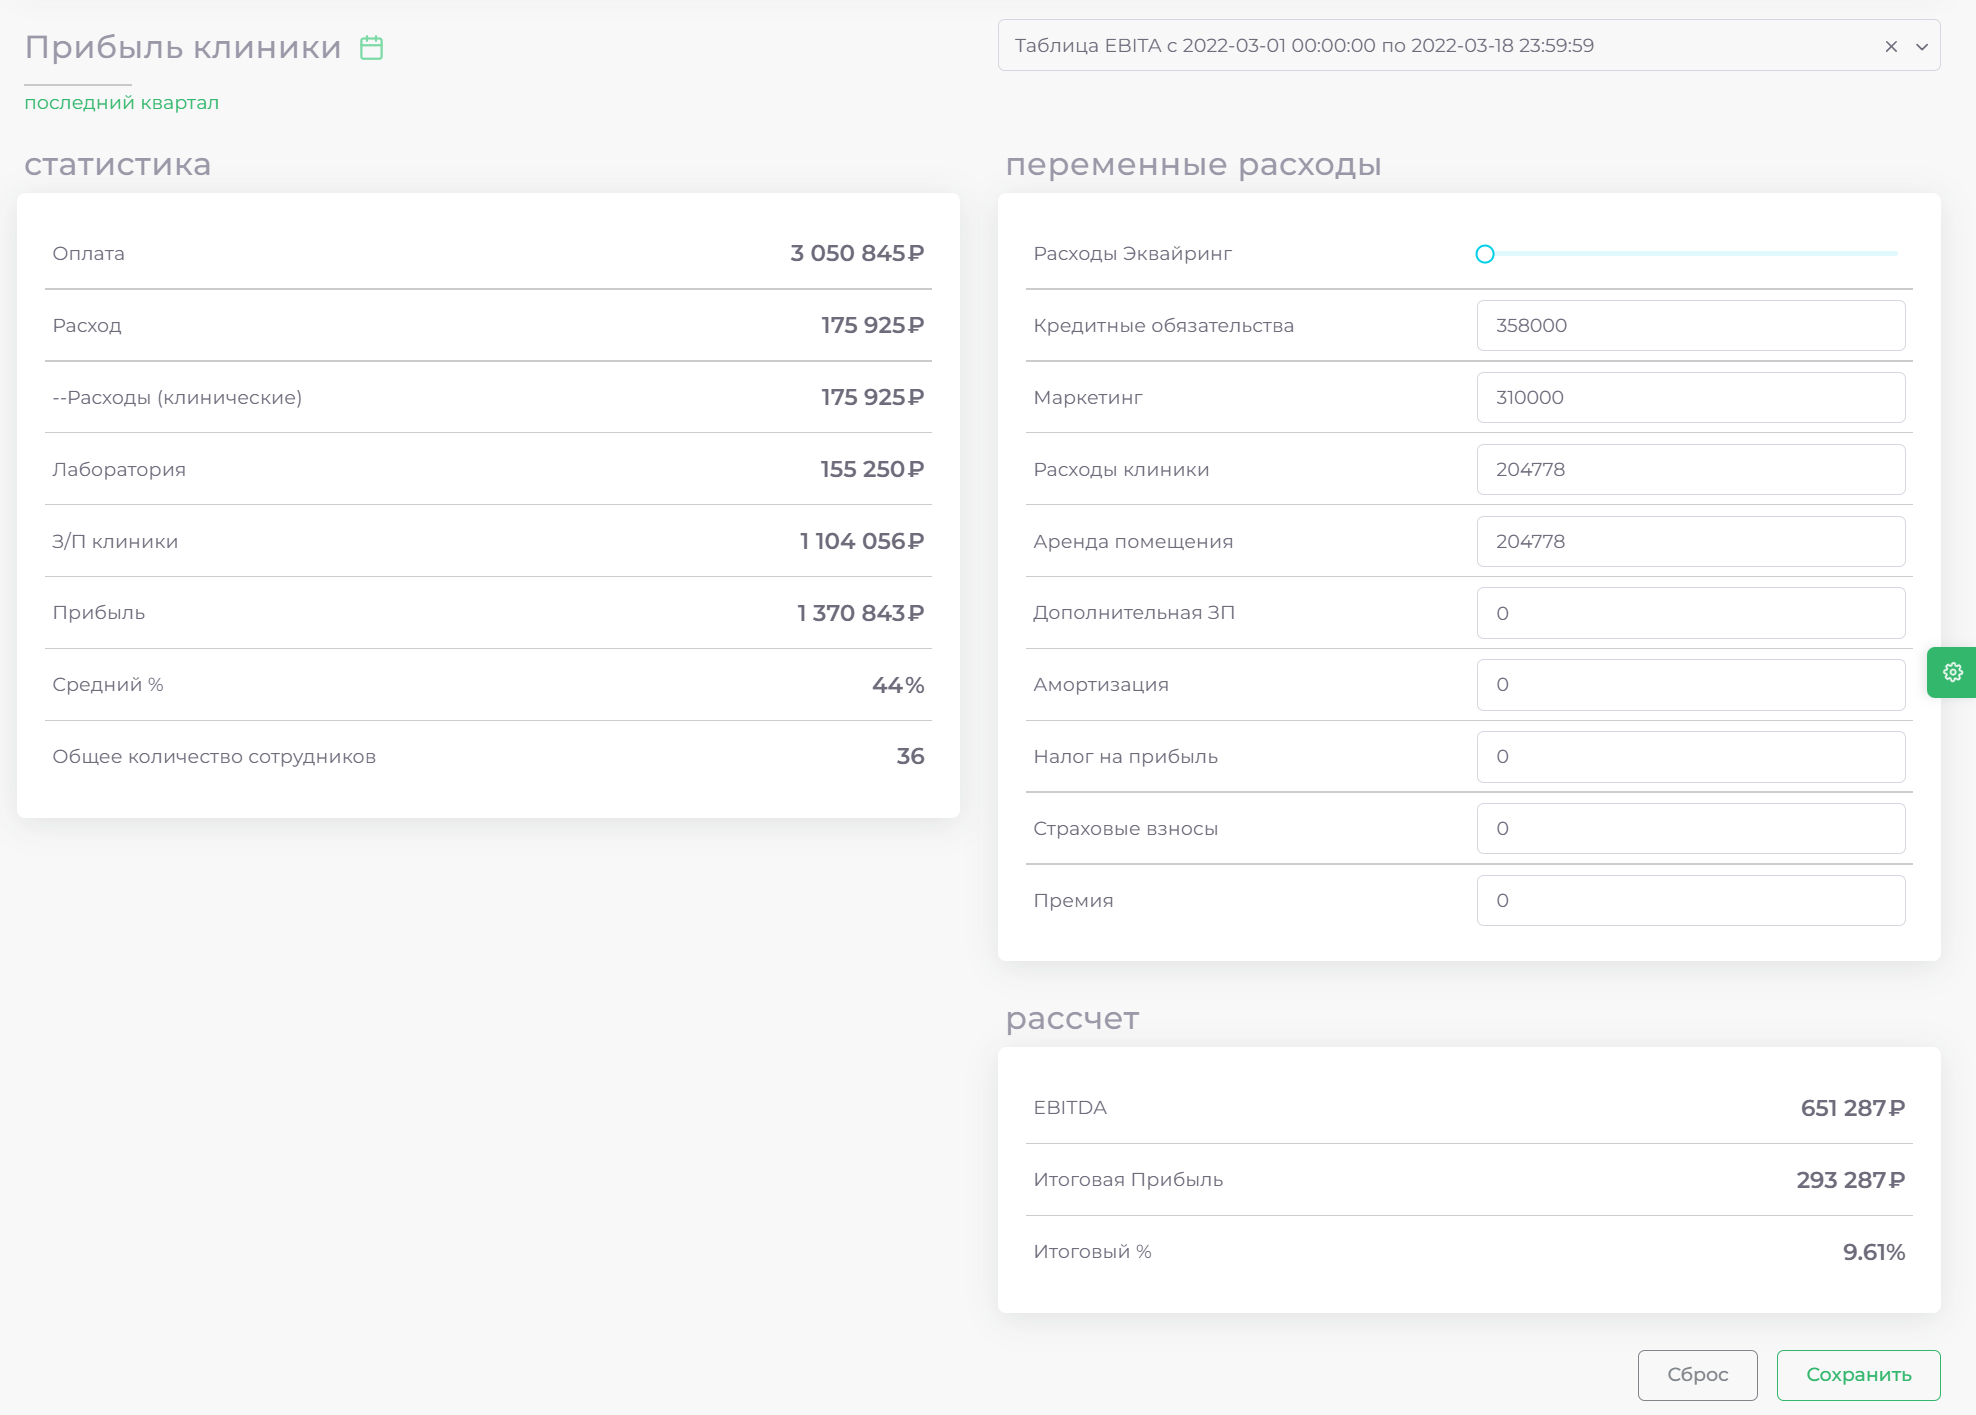Click the Лаборатория row label
The width and height of the screenshot is (1976, 1415).
point(119,469)
